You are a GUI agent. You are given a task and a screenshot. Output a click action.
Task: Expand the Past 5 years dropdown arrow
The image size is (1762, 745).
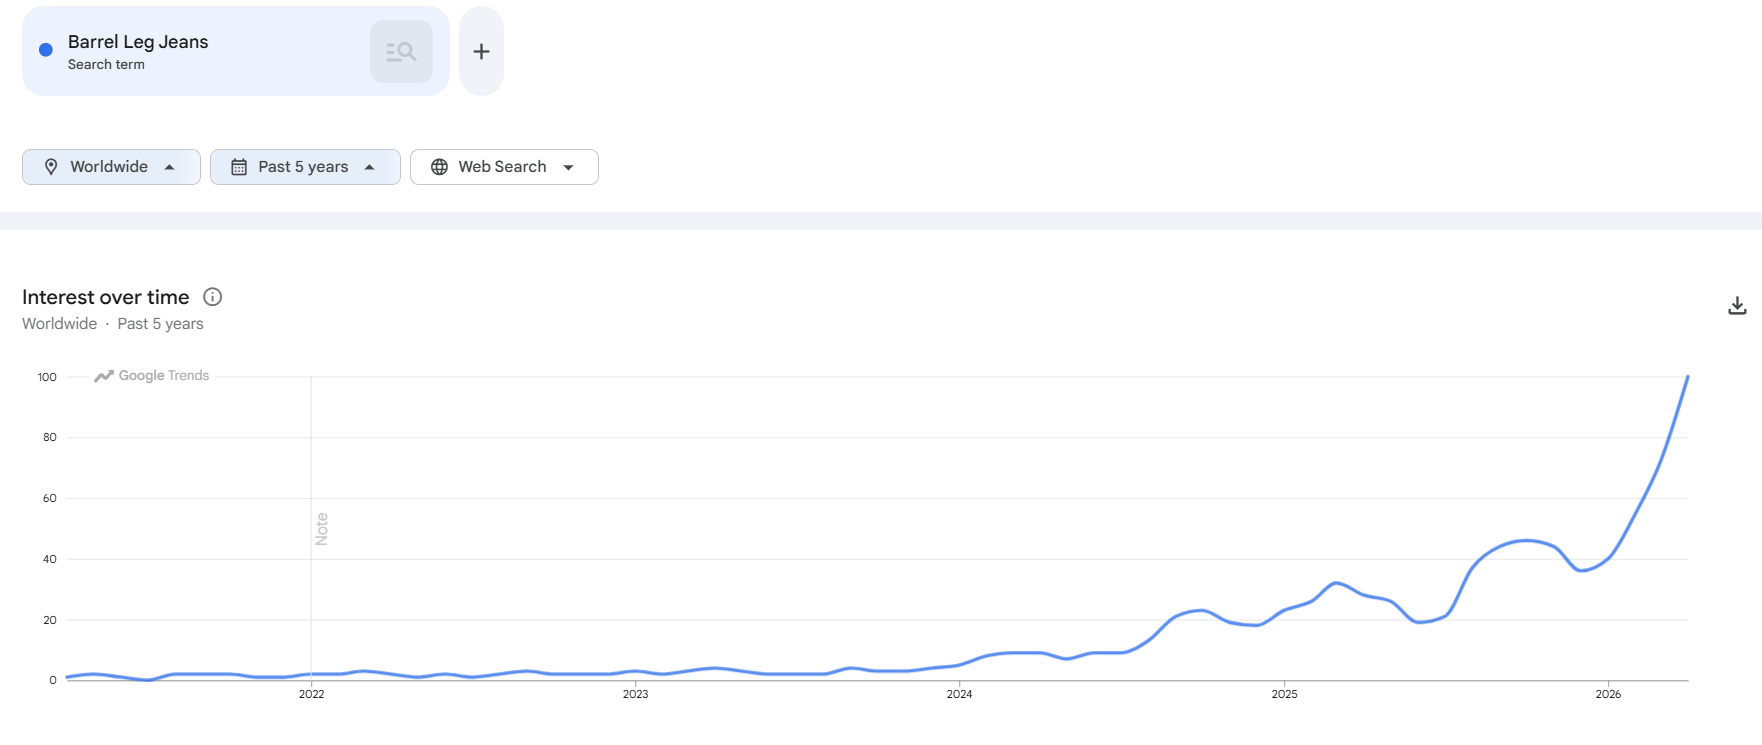370,167
